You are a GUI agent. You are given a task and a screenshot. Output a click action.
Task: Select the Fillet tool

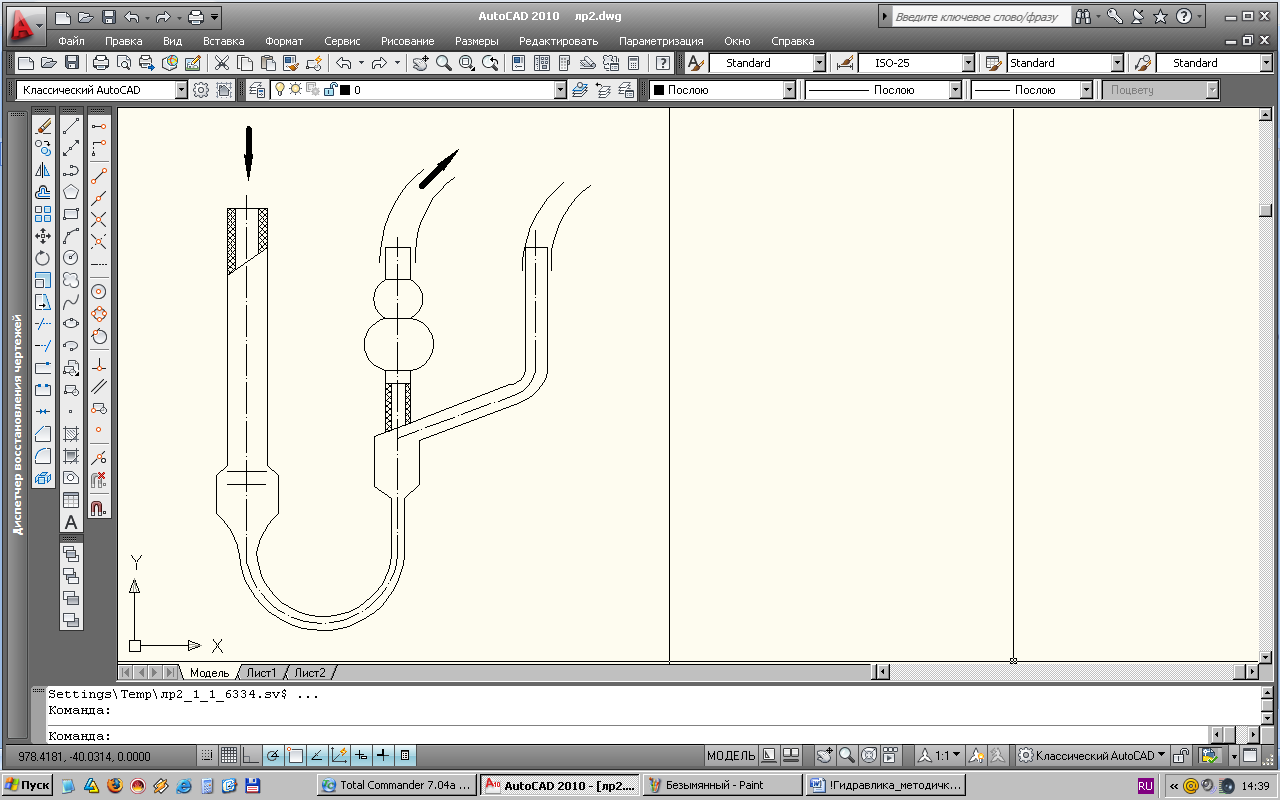[43, 456]
